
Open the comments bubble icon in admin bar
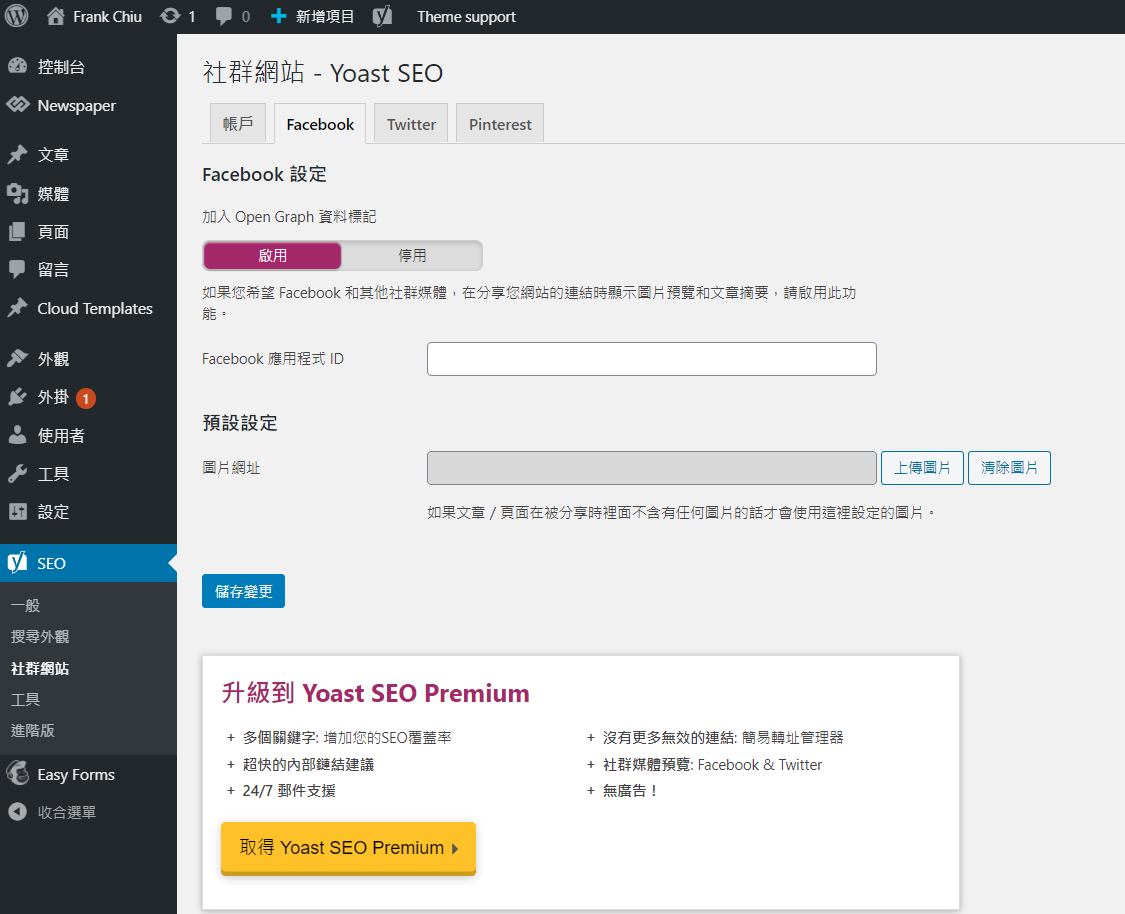point(225,16)
